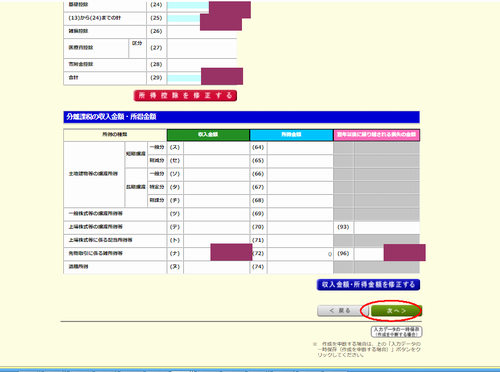The height and width of the screenshot is (372, 500).
Task: Click the (26) code cell
Action: (156, 31)
